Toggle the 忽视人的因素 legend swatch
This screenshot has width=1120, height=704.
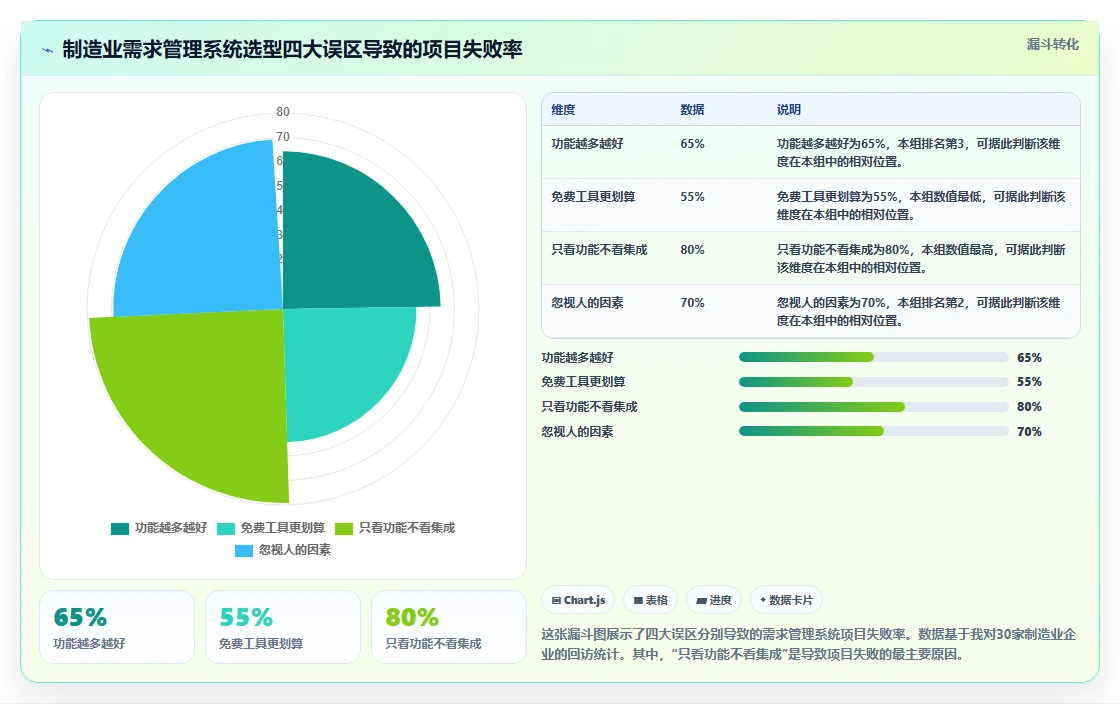pos(244,550)
